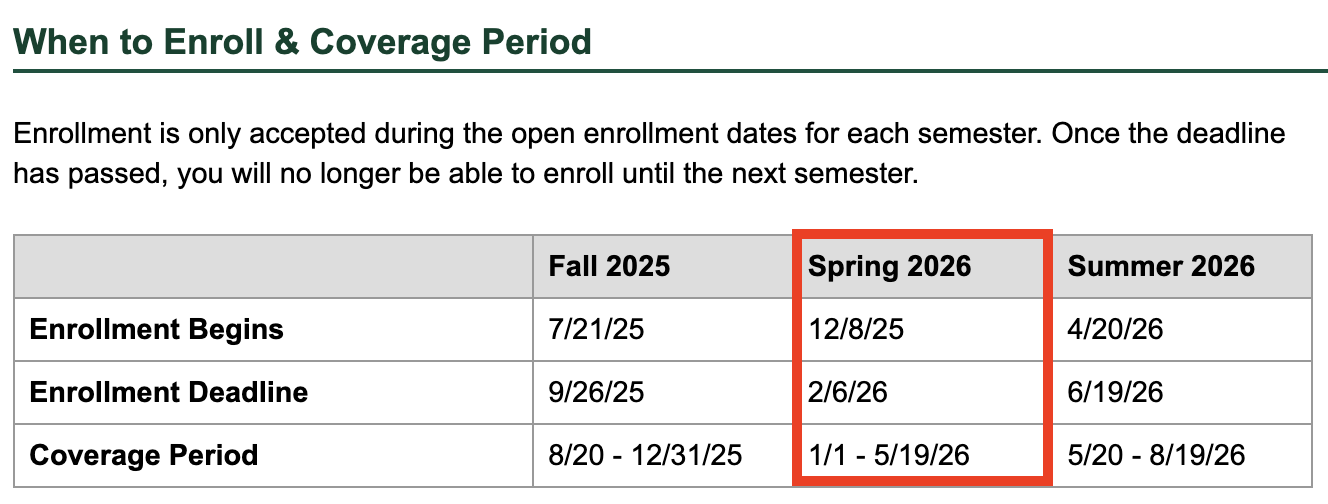Select the Fall 2025 column header
Image resolution: width=1328 pixels, height=504 pixels.
coord(609,266)
